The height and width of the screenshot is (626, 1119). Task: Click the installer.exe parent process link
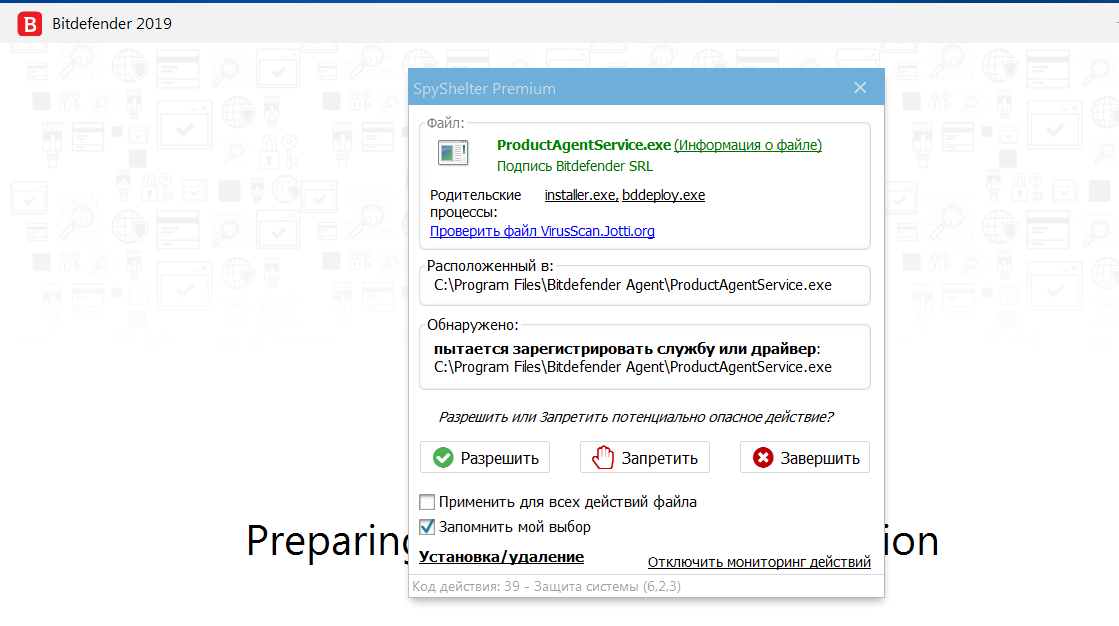pyautogui.click(x=580, y=195)
